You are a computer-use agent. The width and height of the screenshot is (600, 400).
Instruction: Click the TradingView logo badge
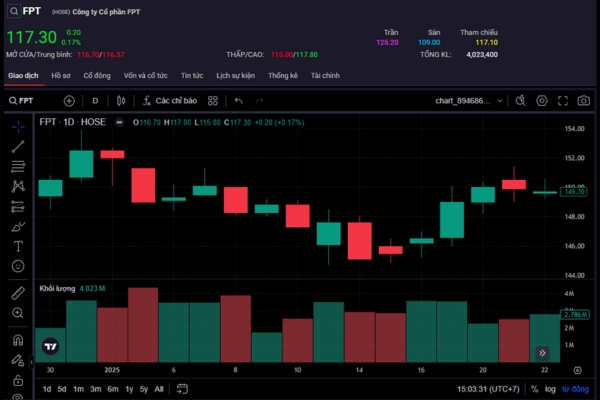pos(51,346)
